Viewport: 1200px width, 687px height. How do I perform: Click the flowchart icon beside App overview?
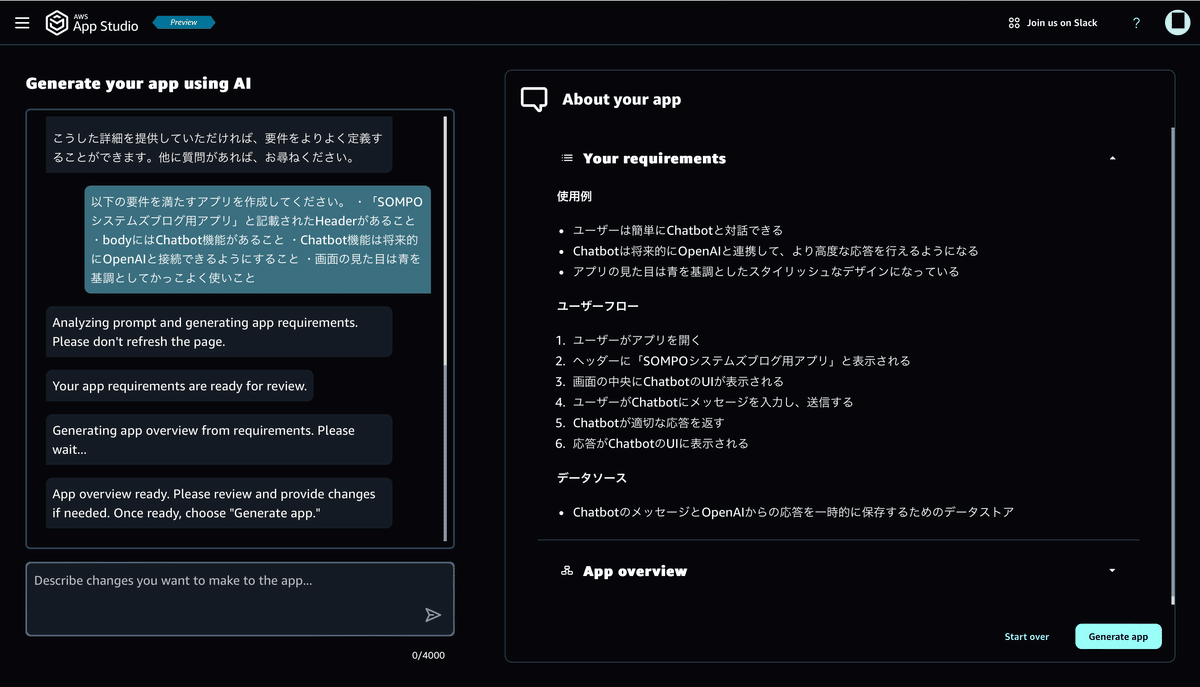click(565, 571)
